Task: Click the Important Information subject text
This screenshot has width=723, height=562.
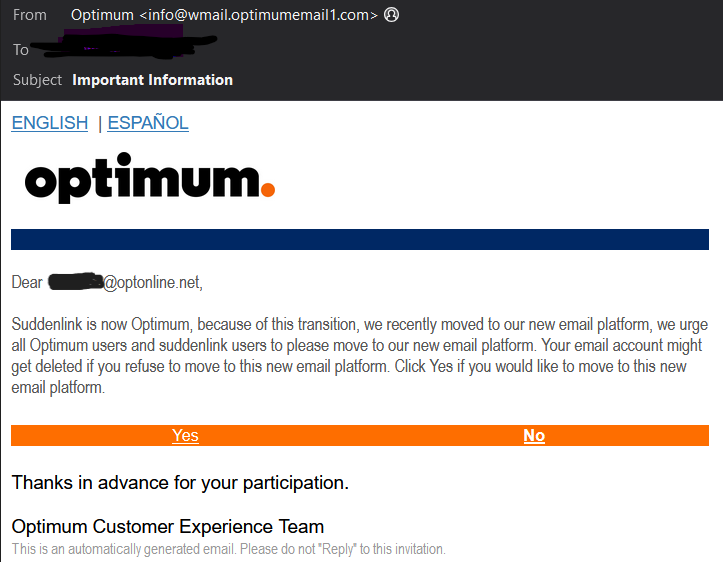Action: click(x=153, y=80)
